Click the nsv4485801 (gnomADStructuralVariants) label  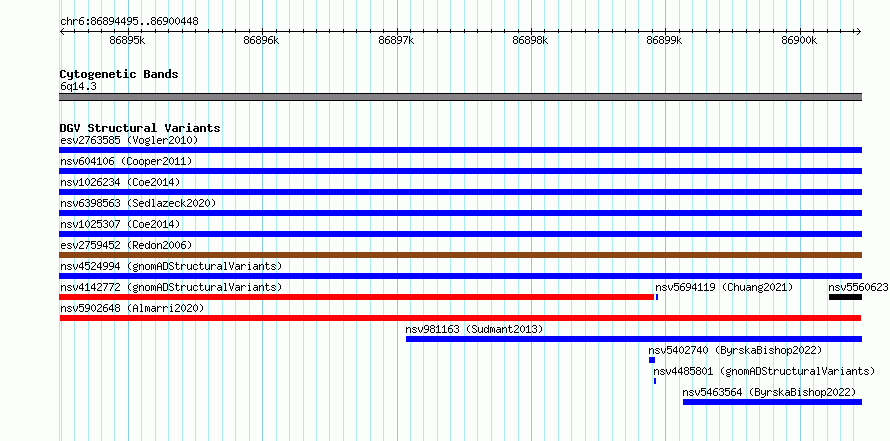[764, 371]
